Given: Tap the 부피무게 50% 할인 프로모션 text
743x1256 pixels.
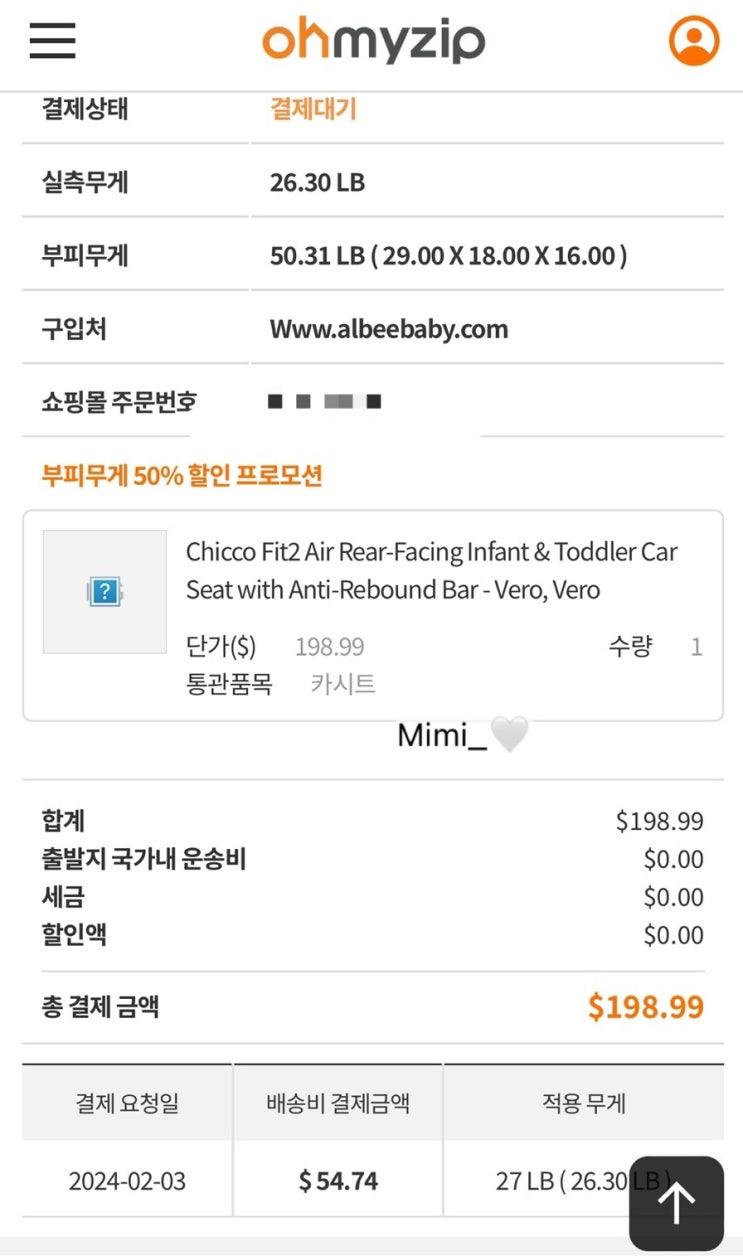Looking at the screenshot, I should pos(182,474).
